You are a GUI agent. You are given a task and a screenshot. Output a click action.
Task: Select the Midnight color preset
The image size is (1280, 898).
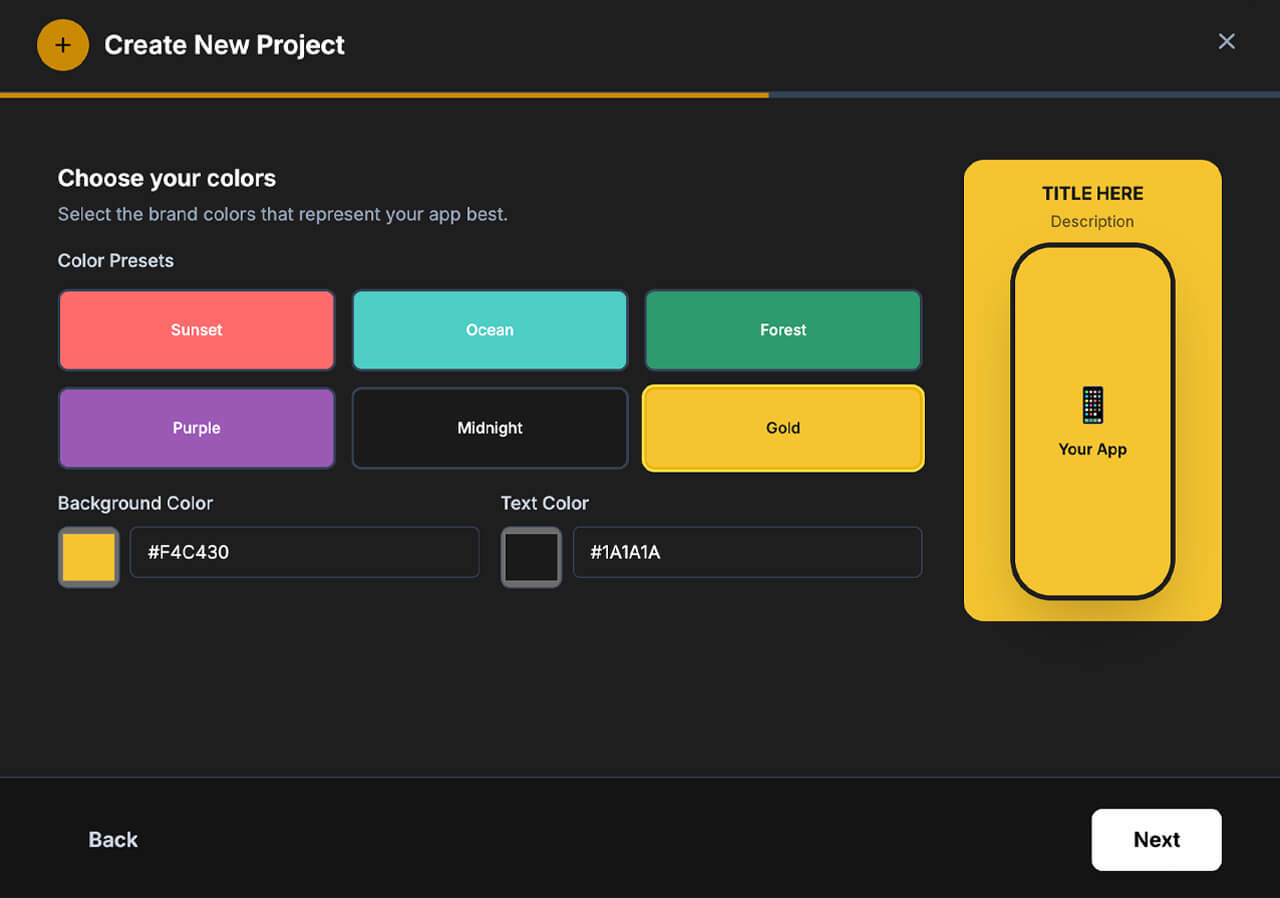[489, 428]
